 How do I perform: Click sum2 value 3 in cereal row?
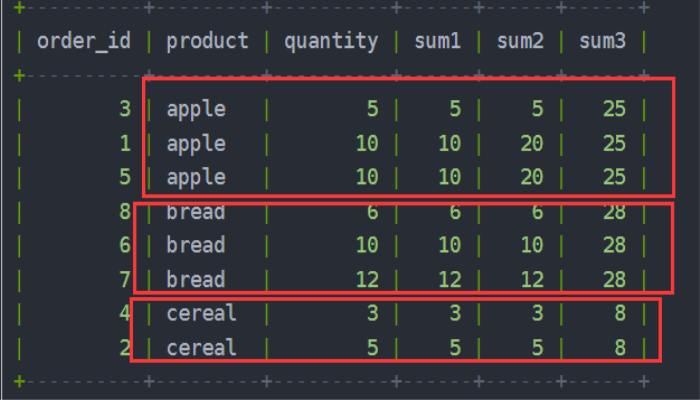(538, 313)
